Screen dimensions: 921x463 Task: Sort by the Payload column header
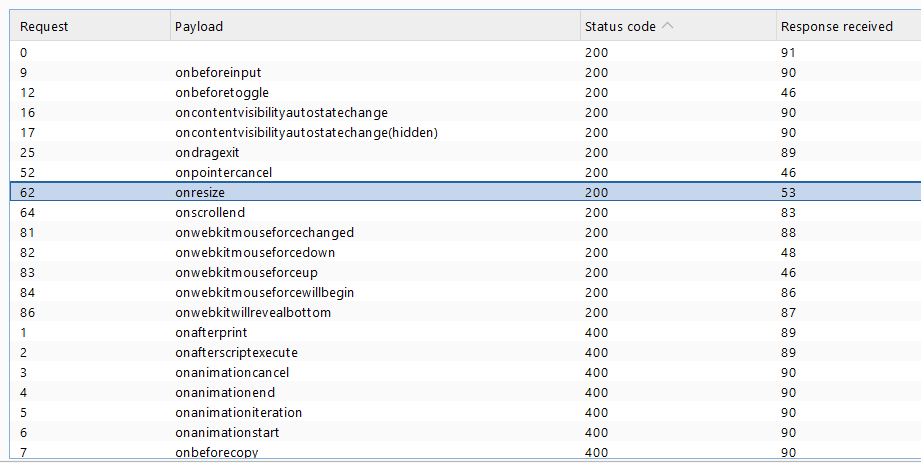[375, 26]
